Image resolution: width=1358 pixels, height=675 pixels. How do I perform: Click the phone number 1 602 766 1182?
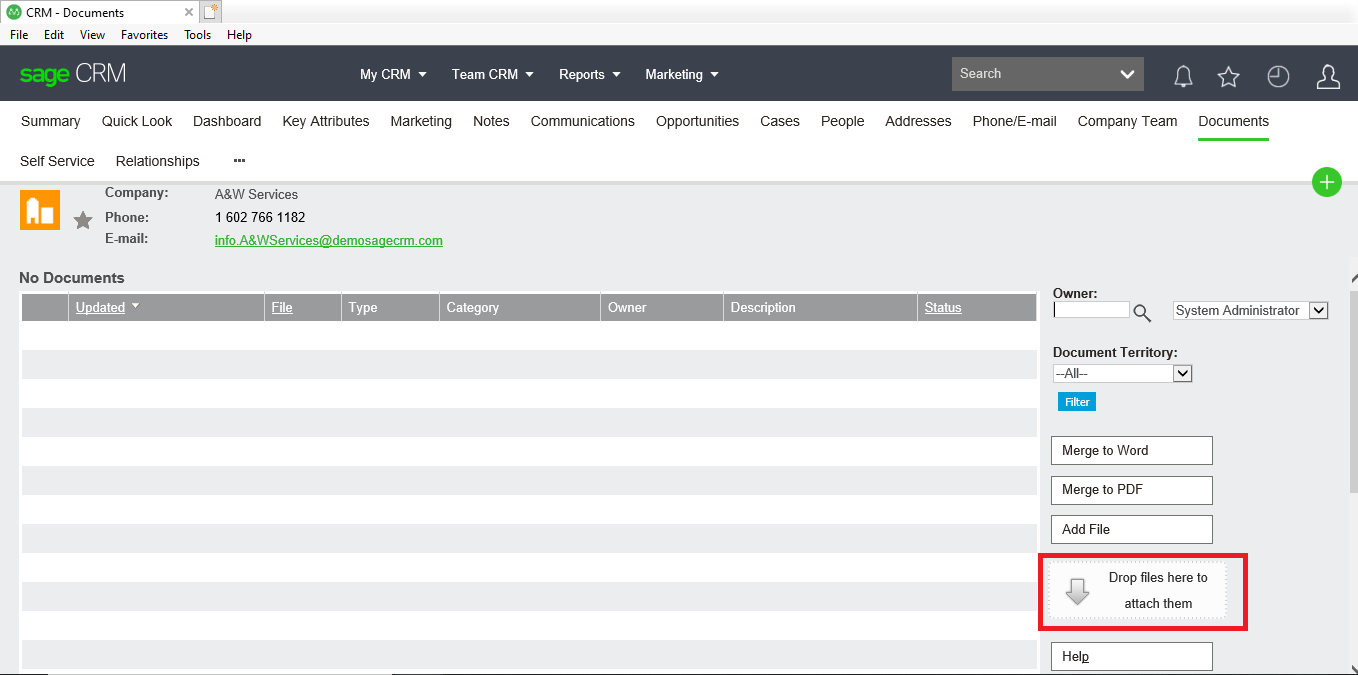tap(260, 217)
